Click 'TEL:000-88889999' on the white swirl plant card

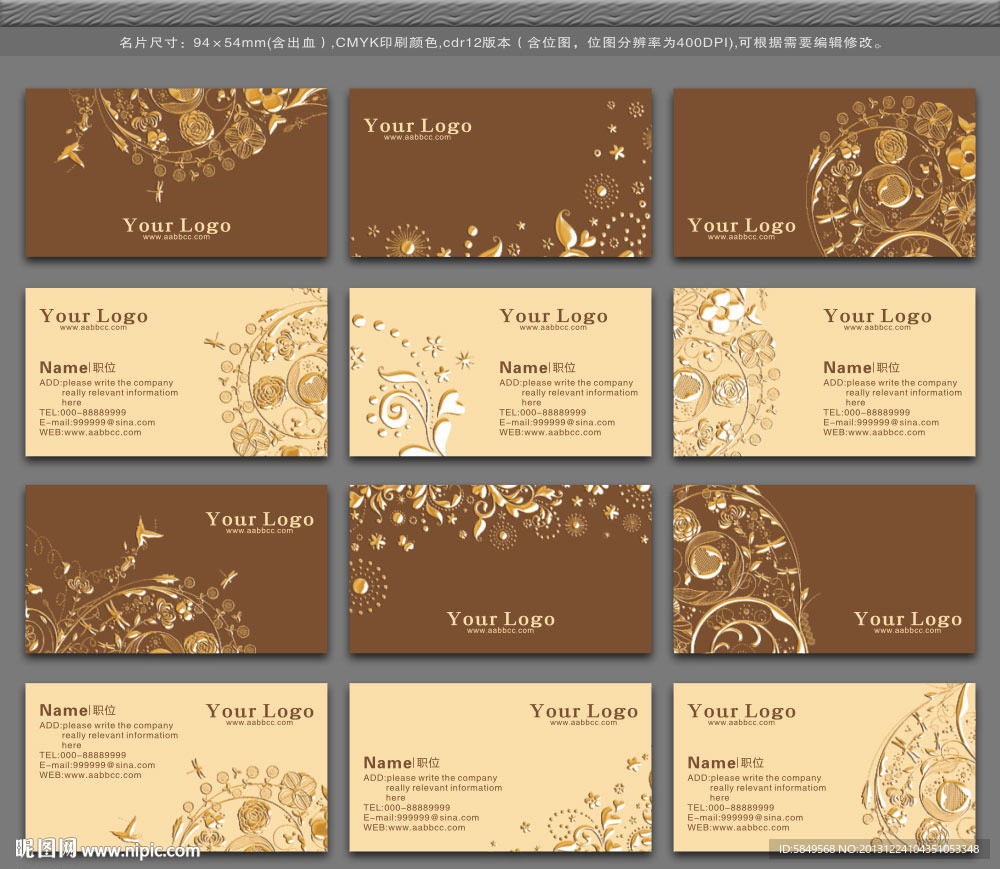pyautogui.click(x=542, y=413)
